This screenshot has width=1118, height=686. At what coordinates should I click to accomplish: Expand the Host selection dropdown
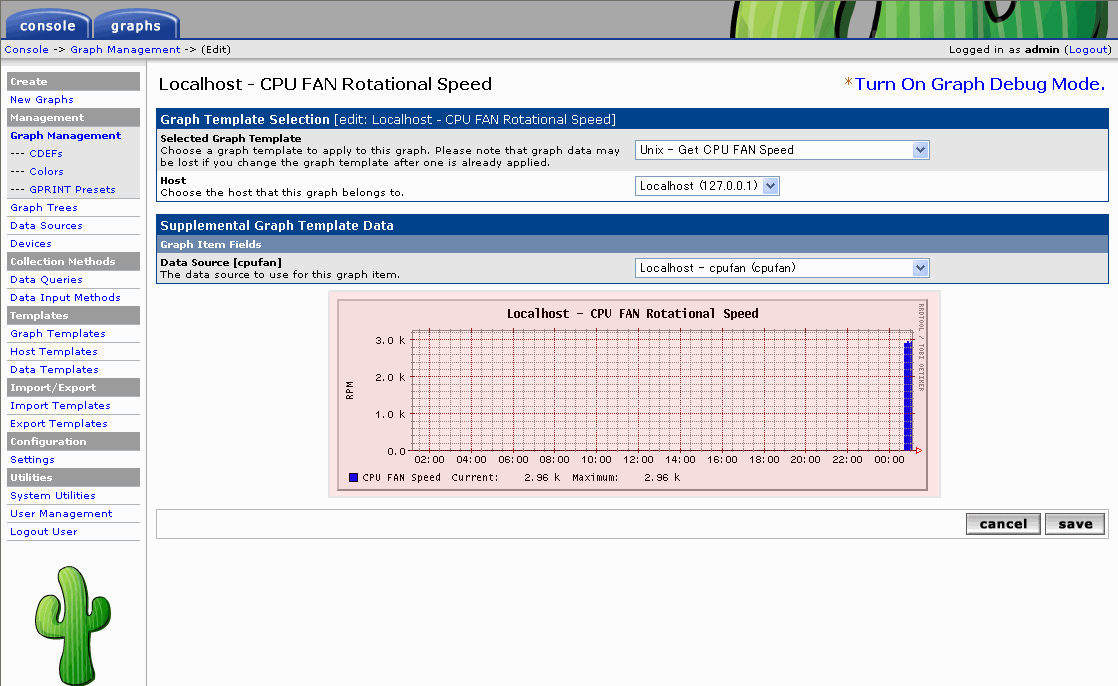click(707, 186)
